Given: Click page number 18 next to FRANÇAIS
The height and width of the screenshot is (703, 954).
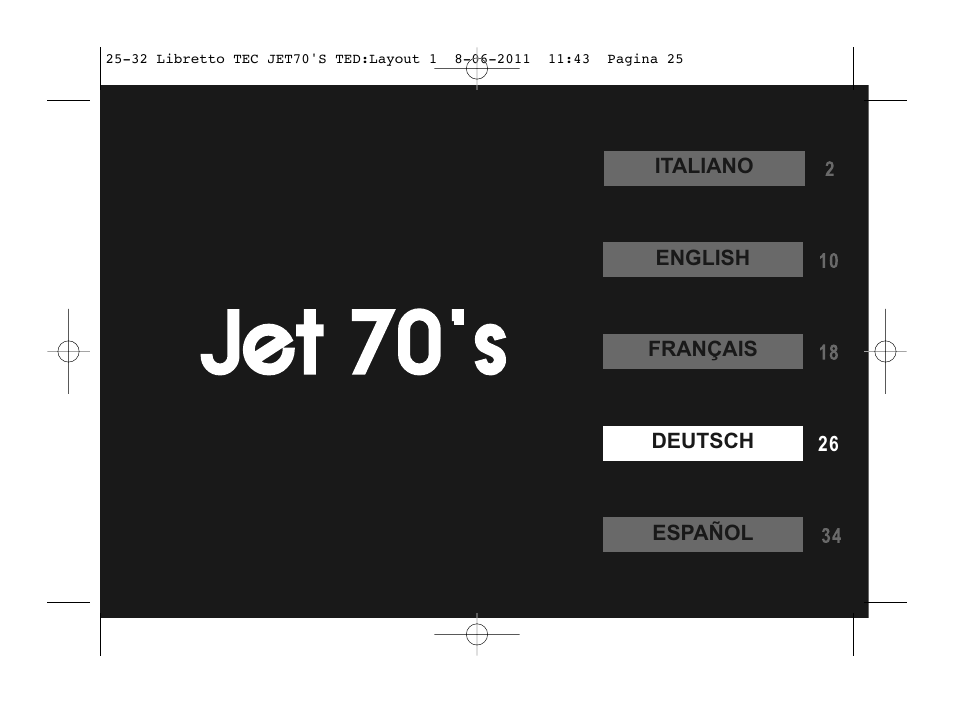Looking at the screenshot, I should (829, 352).
